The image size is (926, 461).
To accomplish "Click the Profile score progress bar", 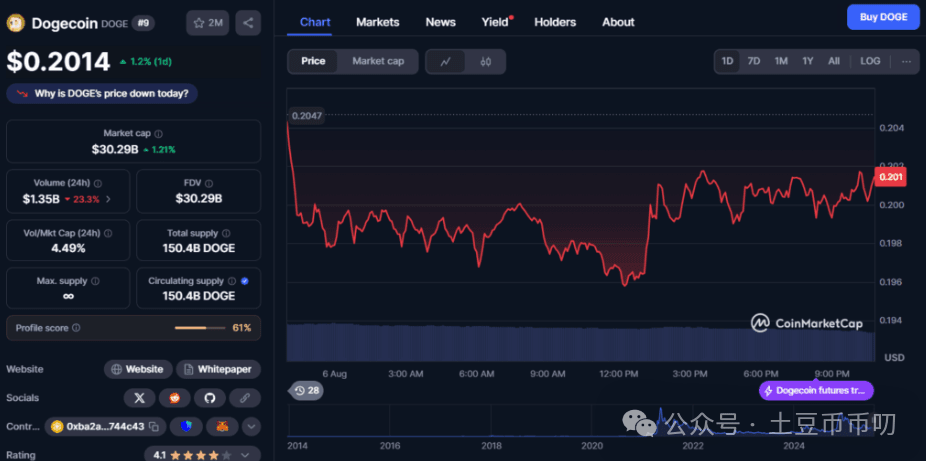I will point(200,328).
